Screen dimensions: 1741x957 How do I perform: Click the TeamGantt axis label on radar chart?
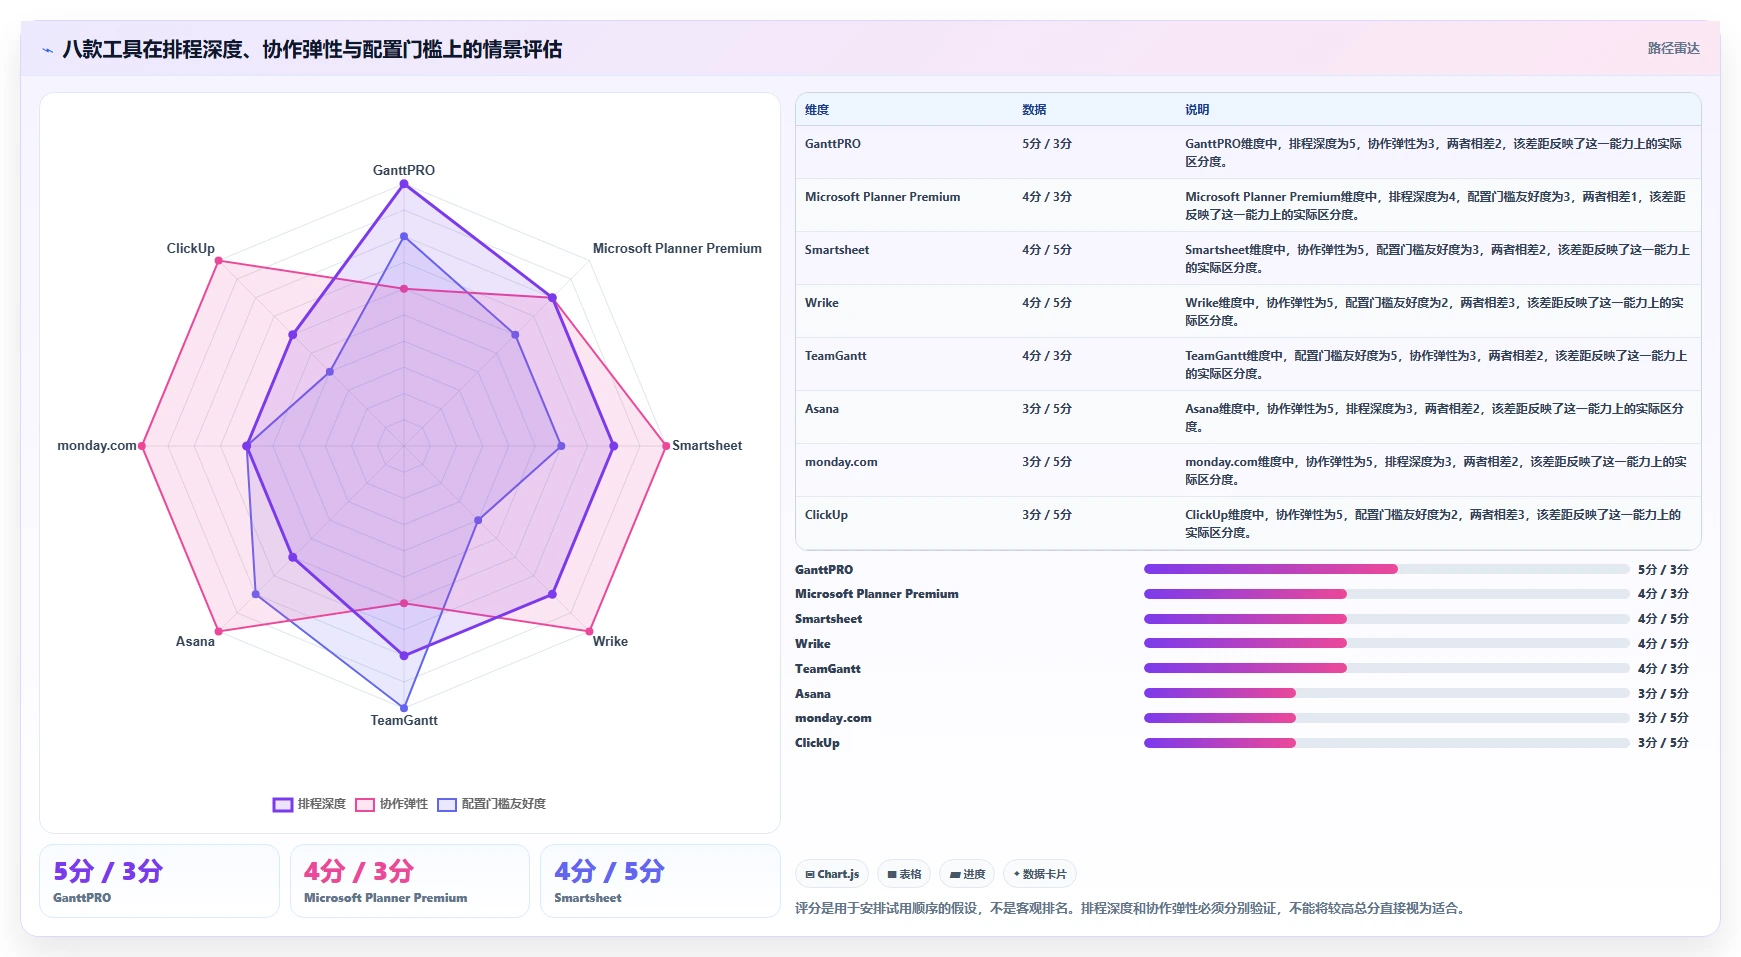(x=404, y=720)
